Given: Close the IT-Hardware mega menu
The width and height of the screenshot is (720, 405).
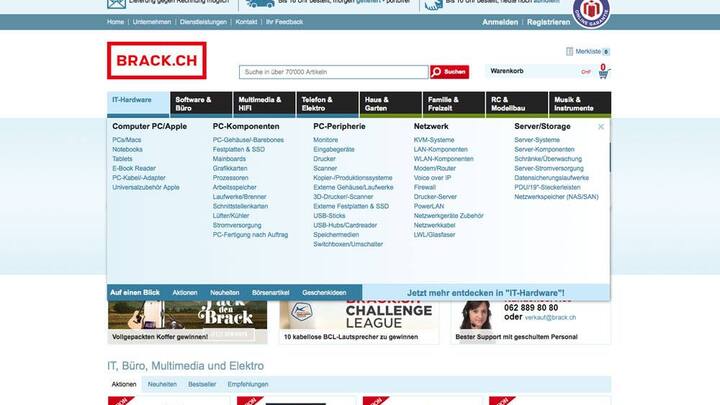Looking at the screenshot, I should click(x=601, y=127).
